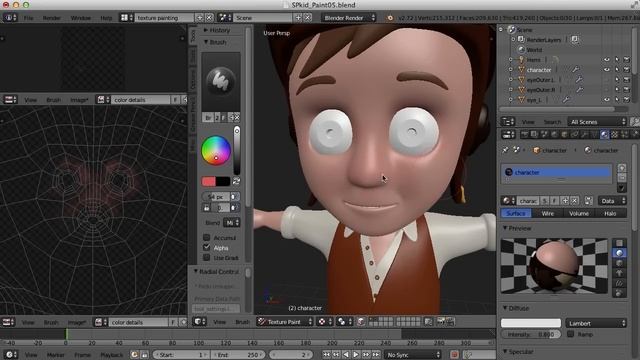Screen dimensions: 640x360
Task: Open the 3D viewport View menu
Action: (x=220, y=322)
